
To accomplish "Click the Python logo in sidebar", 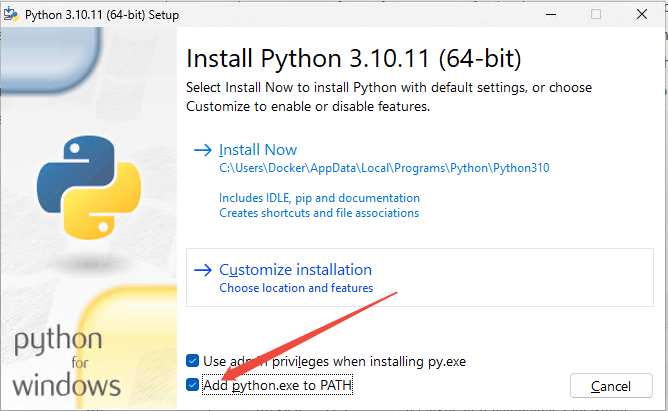I will point(89,187).
